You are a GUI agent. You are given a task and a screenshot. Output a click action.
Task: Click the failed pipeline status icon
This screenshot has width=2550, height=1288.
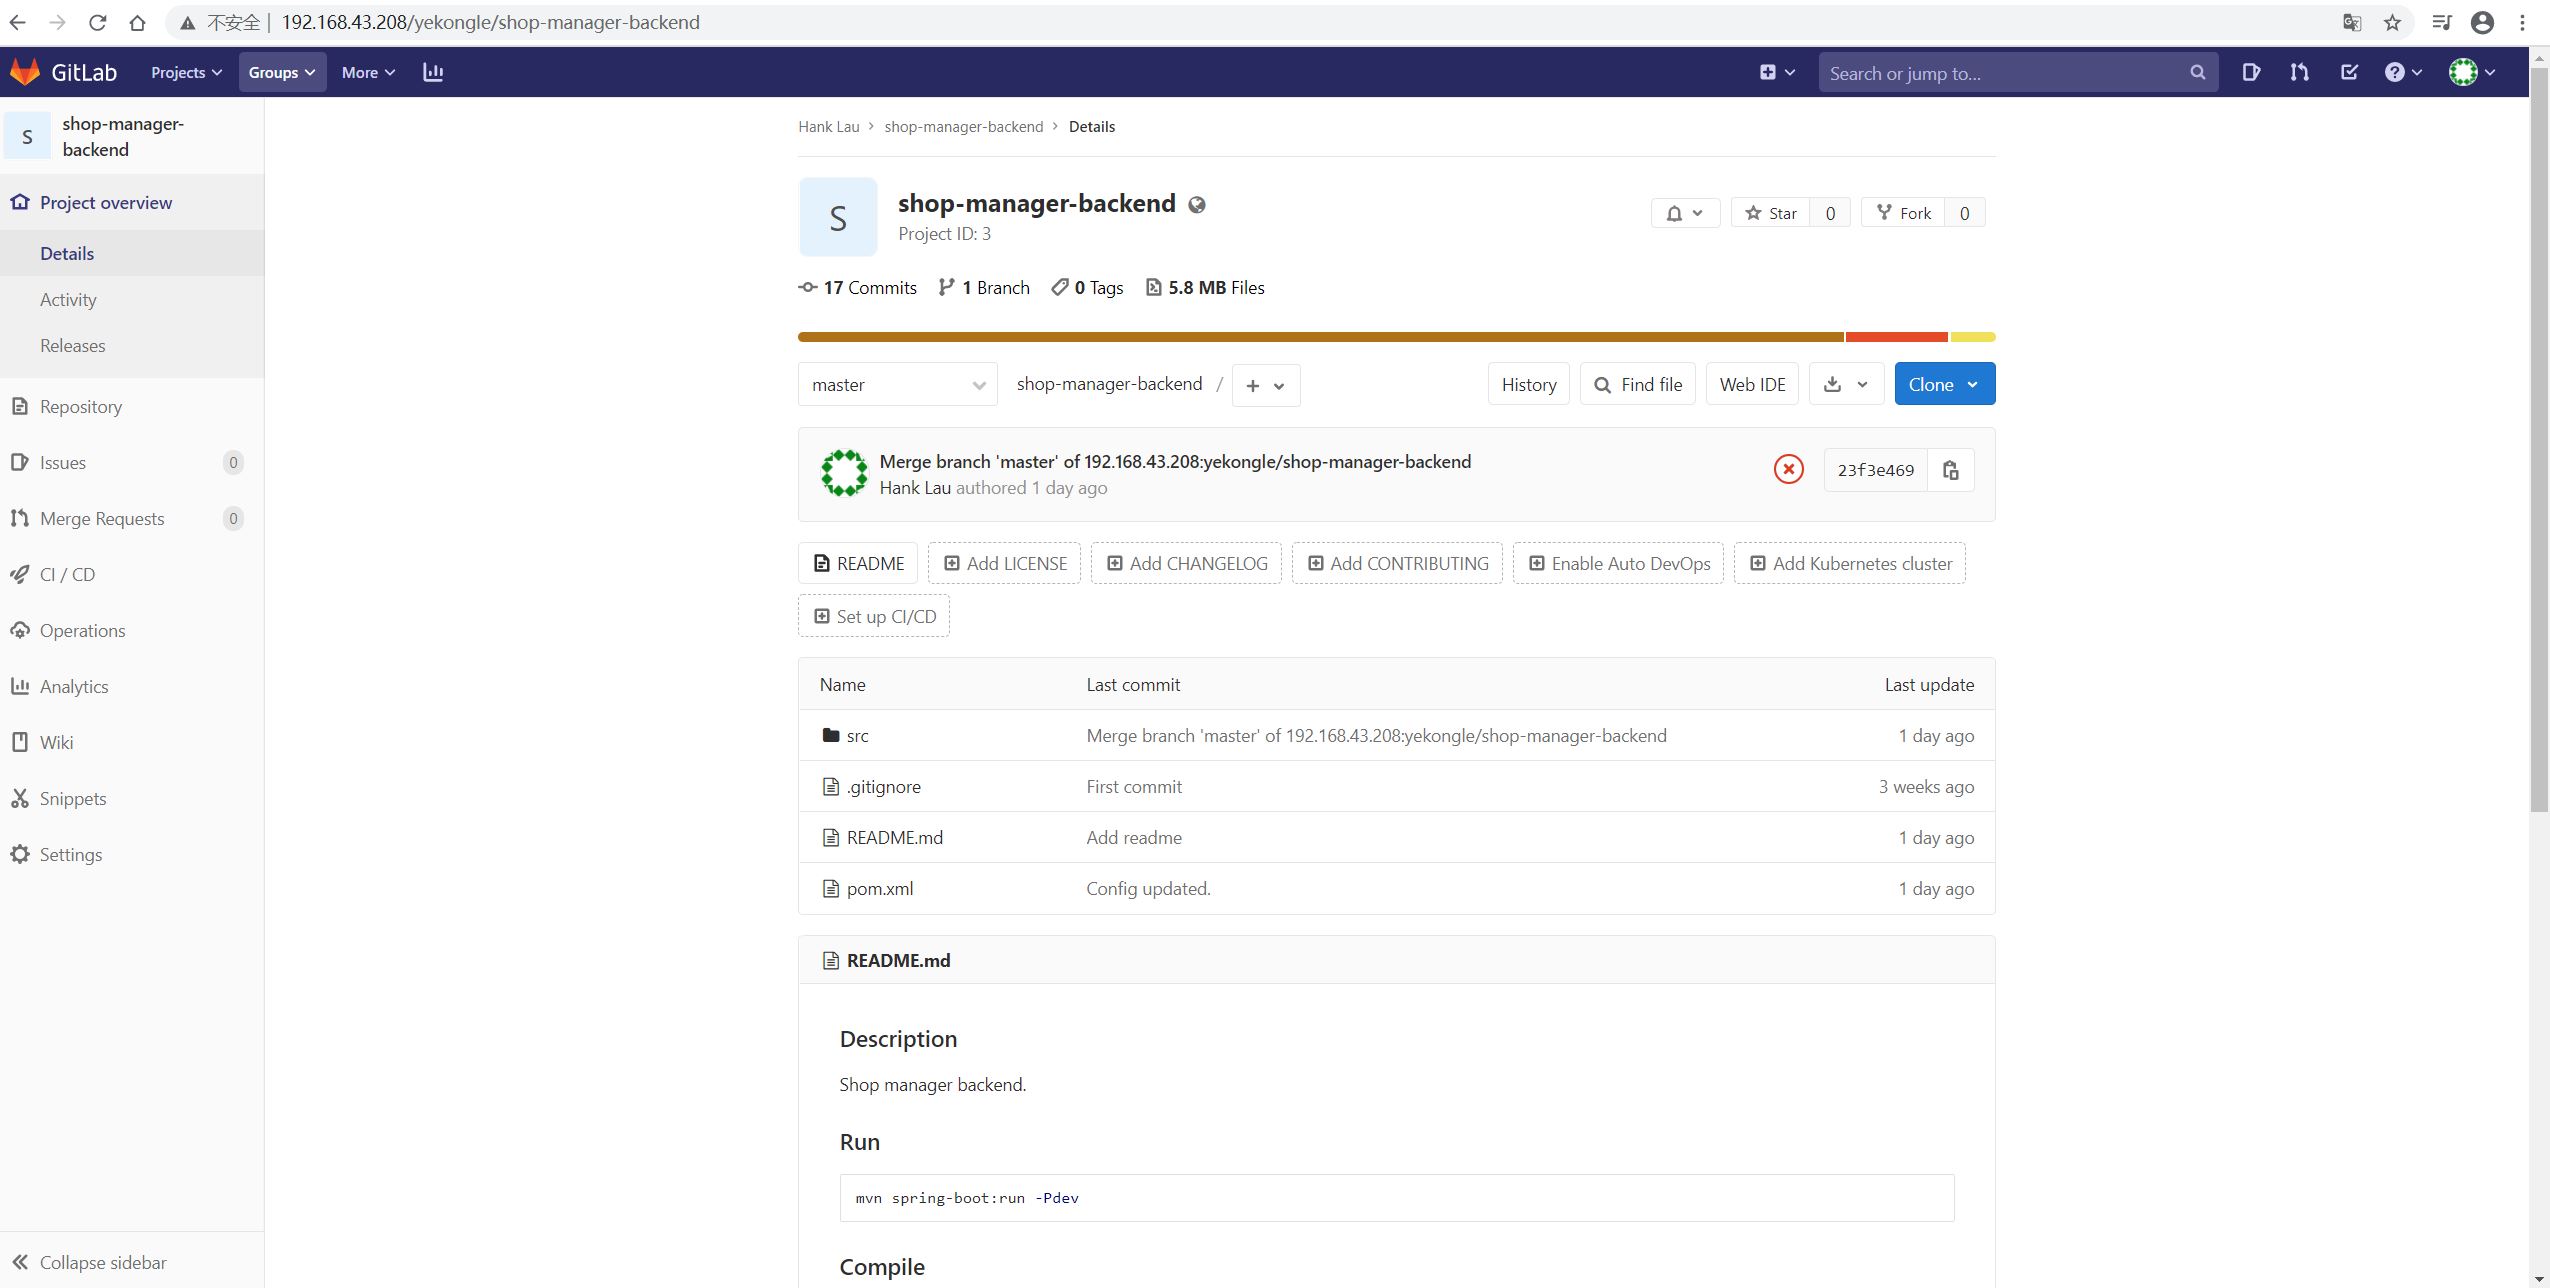1788,469
